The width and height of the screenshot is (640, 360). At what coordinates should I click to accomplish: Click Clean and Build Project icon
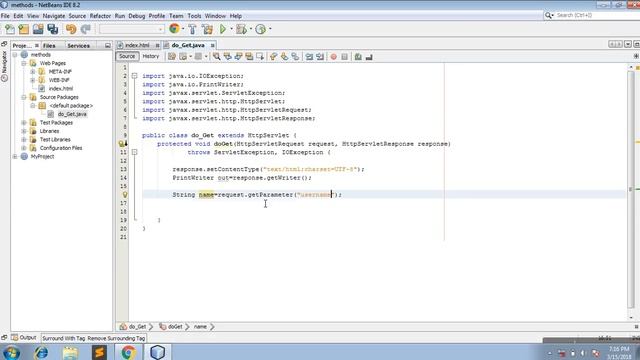pos(207,29)
